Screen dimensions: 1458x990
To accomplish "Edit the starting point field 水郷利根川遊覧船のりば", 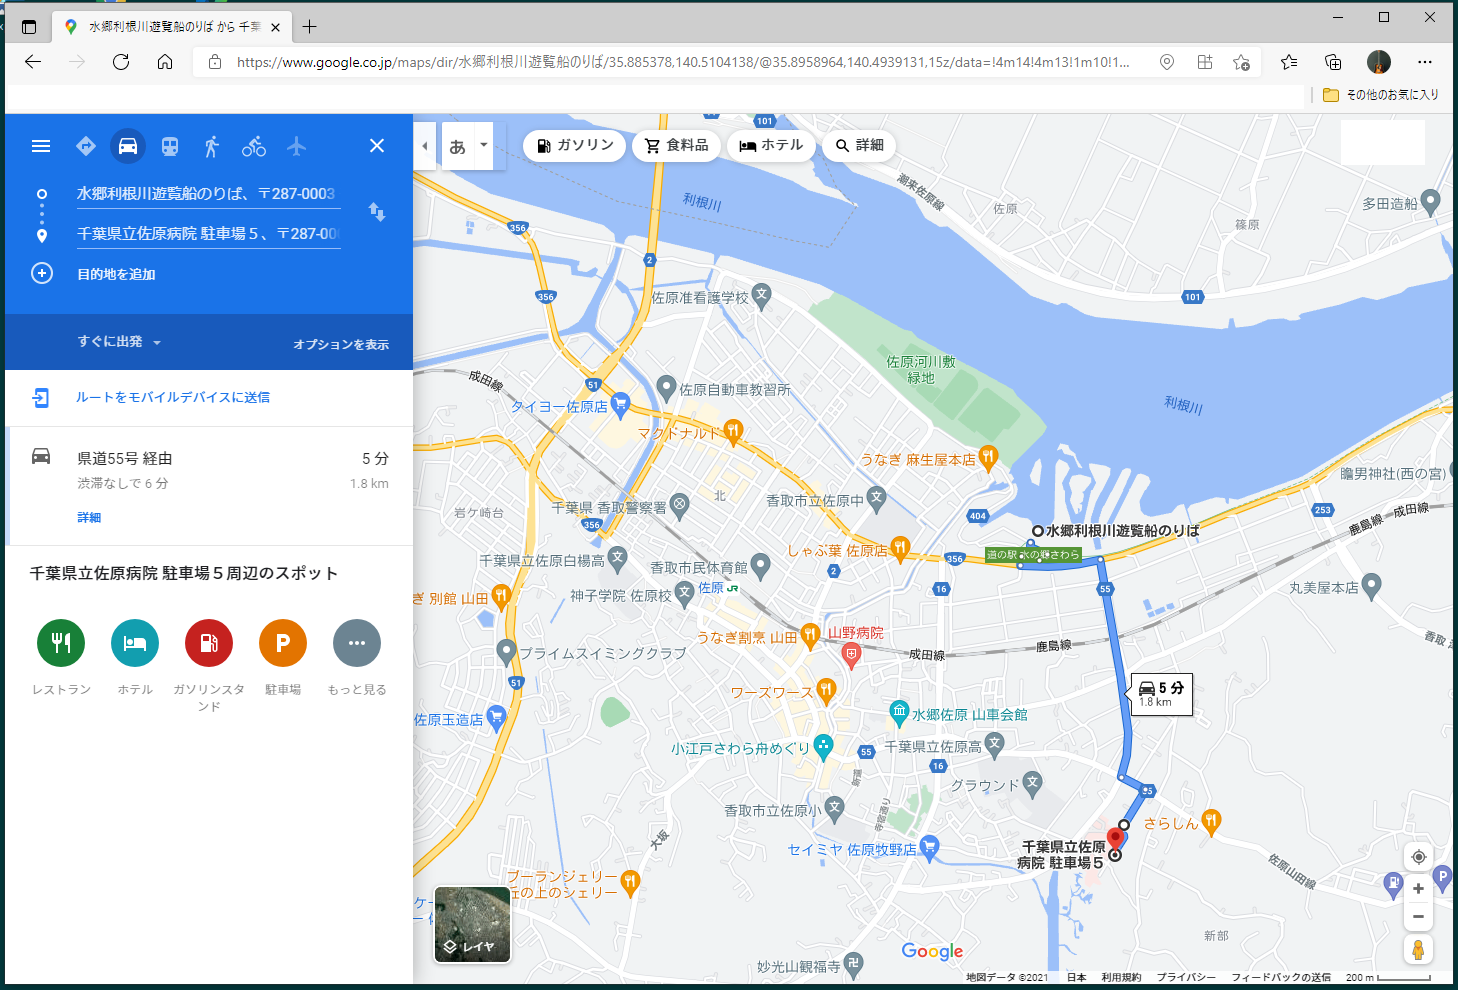I will (x=208, y=194).
